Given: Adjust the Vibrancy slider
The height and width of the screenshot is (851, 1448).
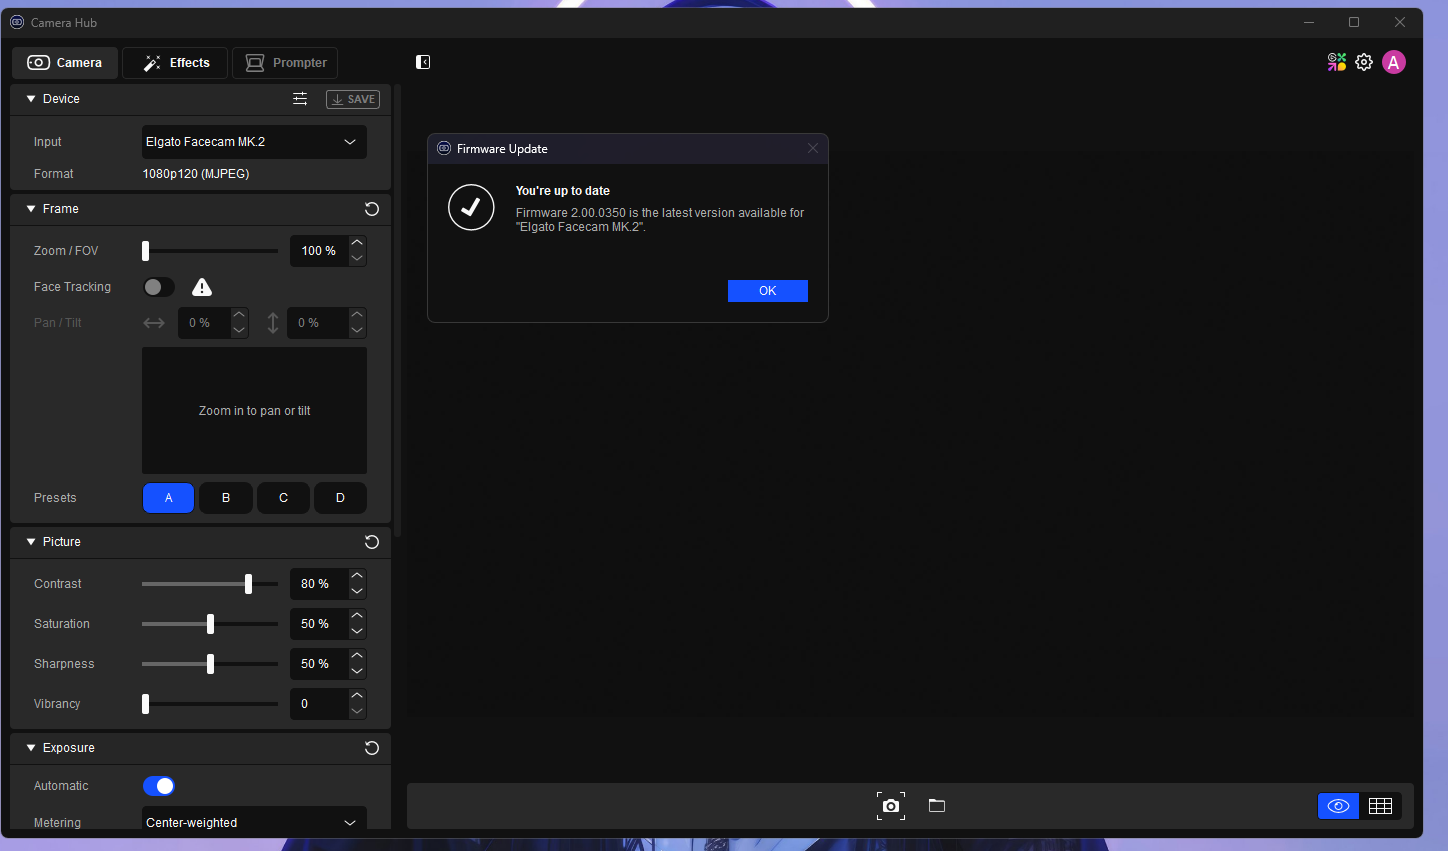Looking at the screenshot, I should [x=210, y=704].
